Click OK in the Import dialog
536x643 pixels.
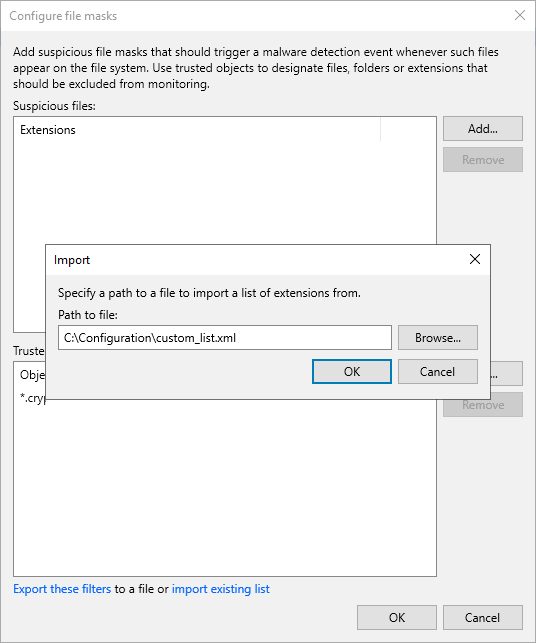pos(352,372)
